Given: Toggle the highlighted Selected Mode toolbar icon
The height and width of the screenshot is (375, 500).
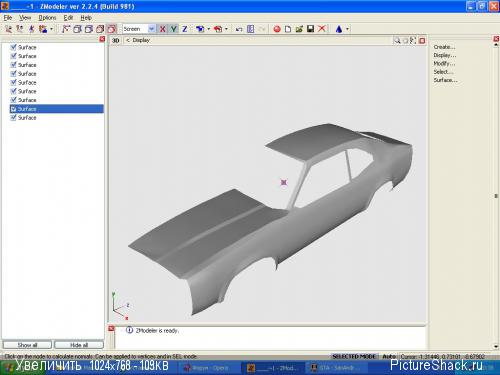Looking at the screenshot, I should [112, 29].
